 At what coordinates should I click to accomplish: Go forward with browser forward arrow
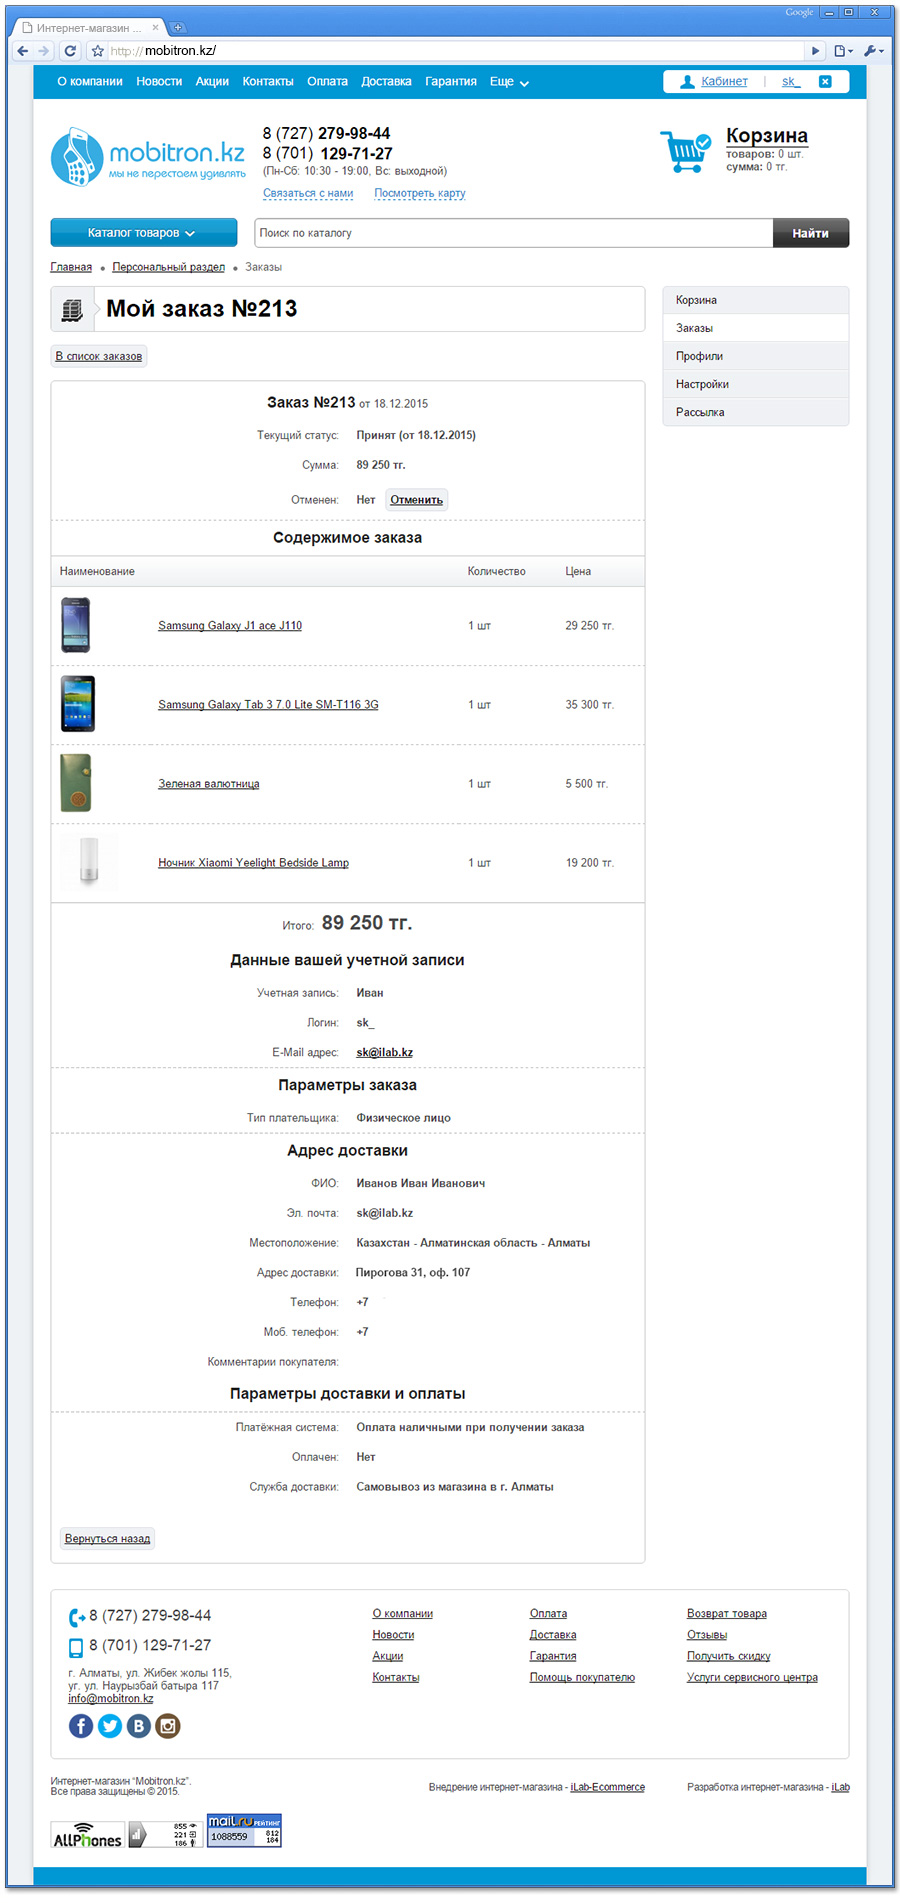(x=43, y=51)
